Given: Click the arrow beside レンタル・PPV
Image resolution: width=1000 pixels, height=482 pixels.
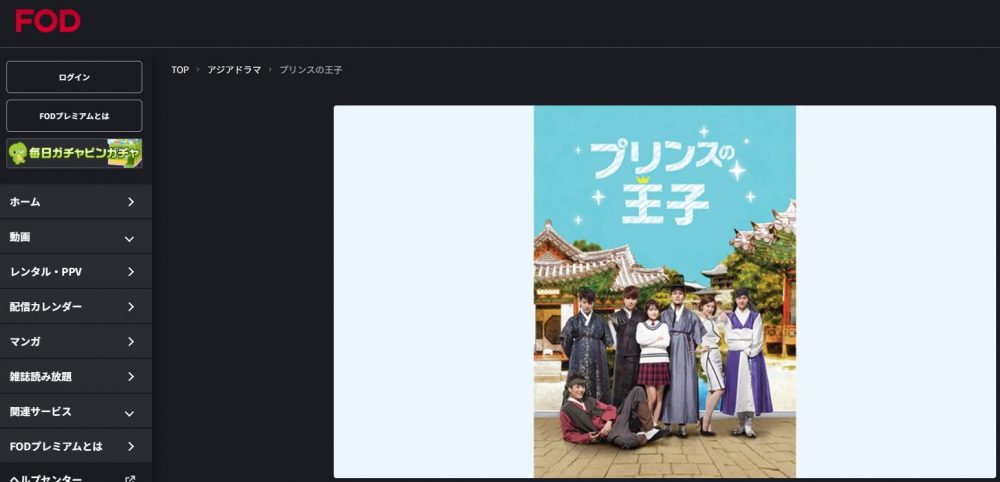Looking at the screenshot, I should point(131,272).
